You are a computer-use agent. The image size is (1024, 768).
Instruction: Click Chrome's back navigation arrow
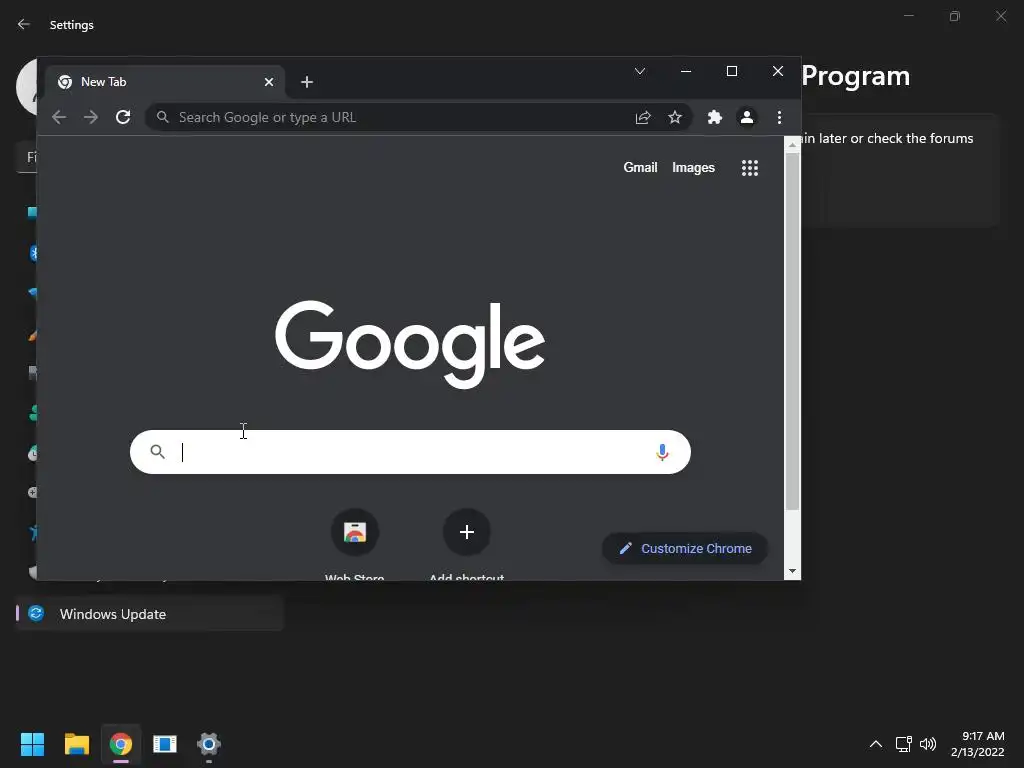tap(59, 118)
